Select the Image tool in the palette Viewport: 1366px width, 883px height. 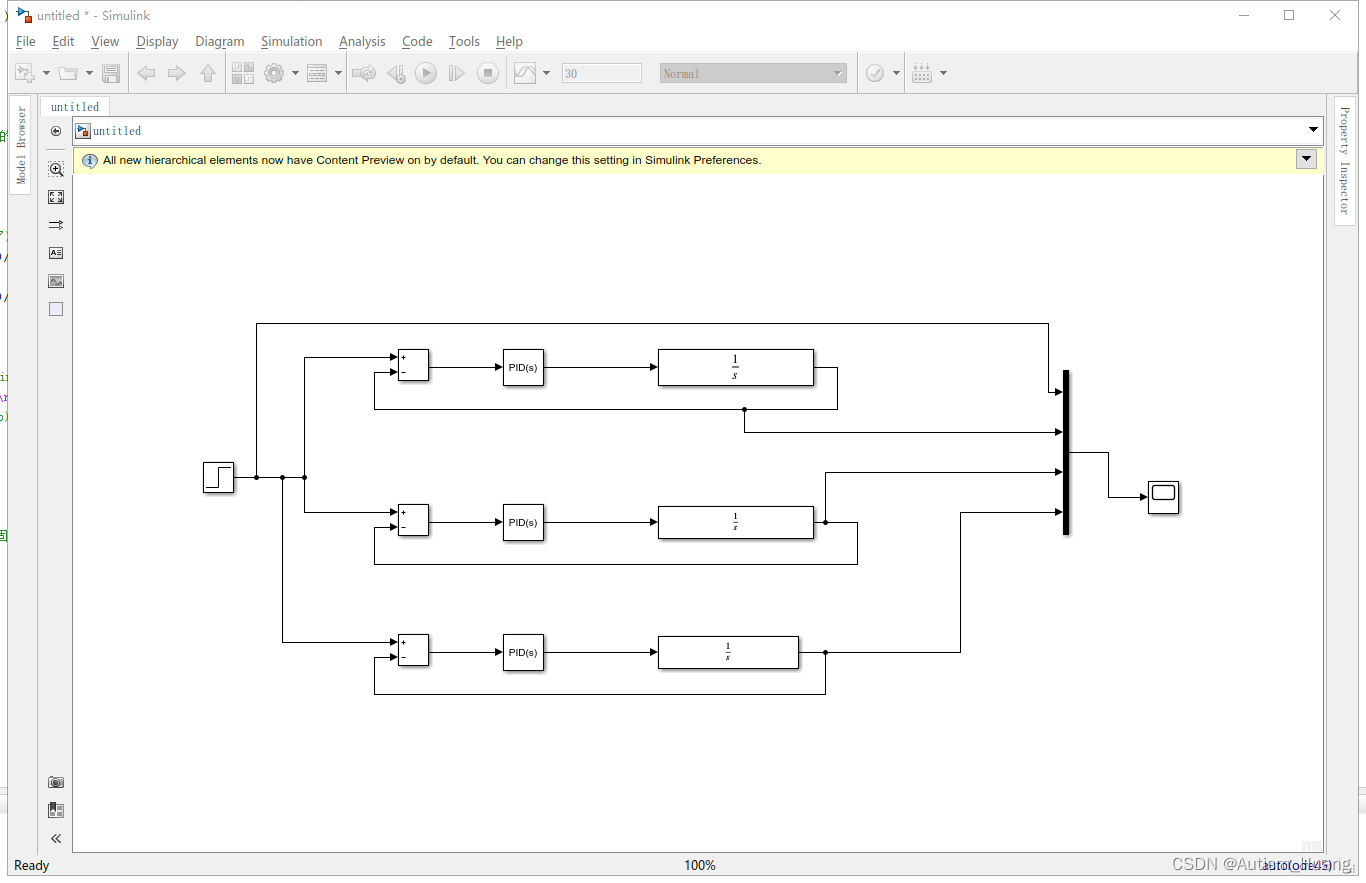coord(56,281)
